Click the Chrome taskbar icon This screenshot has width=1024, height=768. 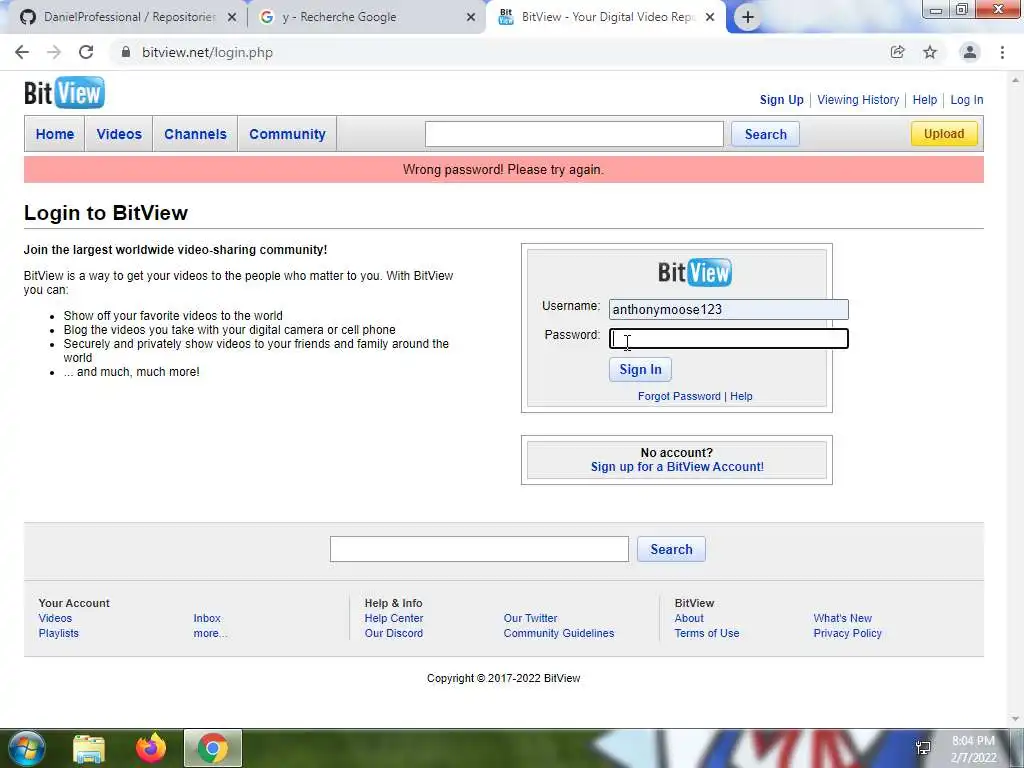pos(213,748)
